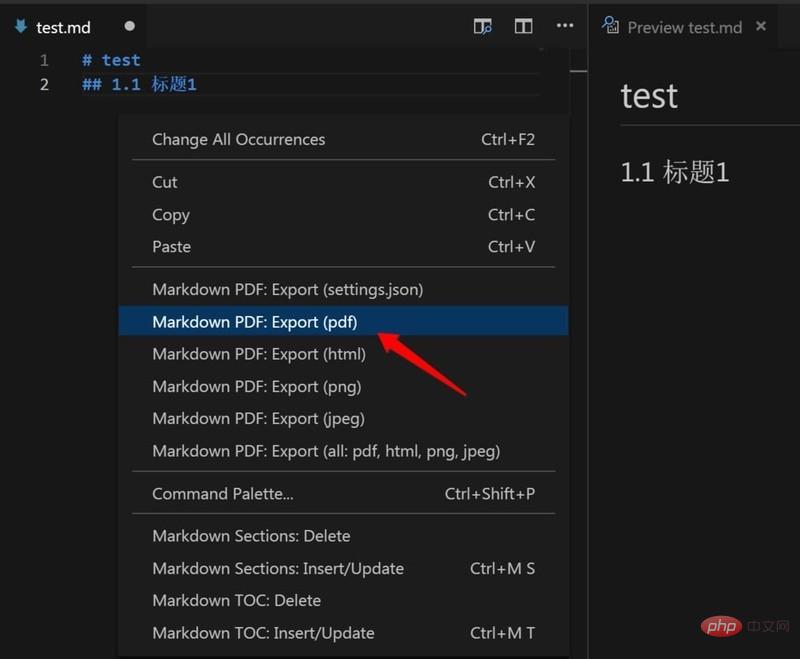Select Change All Occurrences
The image size is (800, 659).
tap(238, 139)
